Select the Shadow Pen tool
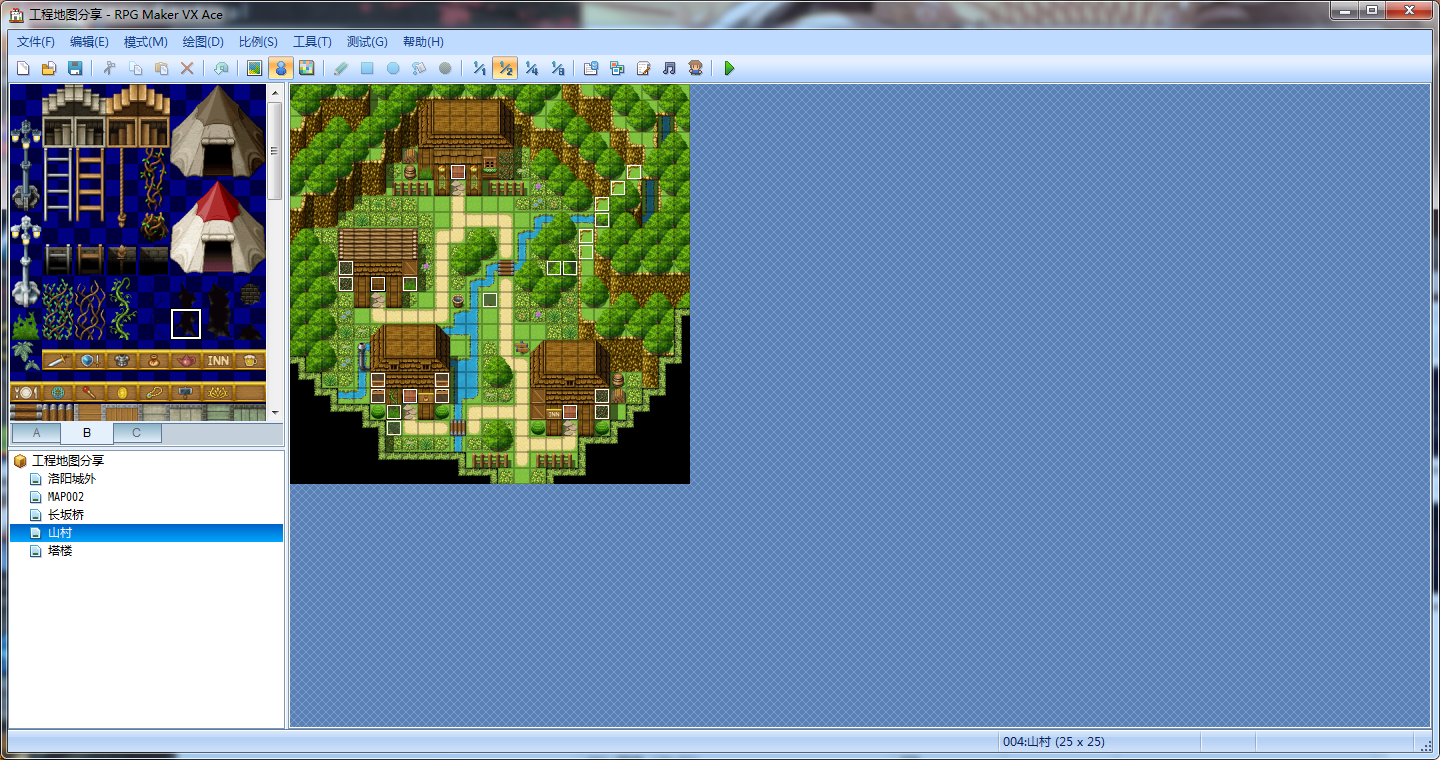The width and height of the screenshot is (1440, 760). tap(445, 68)
